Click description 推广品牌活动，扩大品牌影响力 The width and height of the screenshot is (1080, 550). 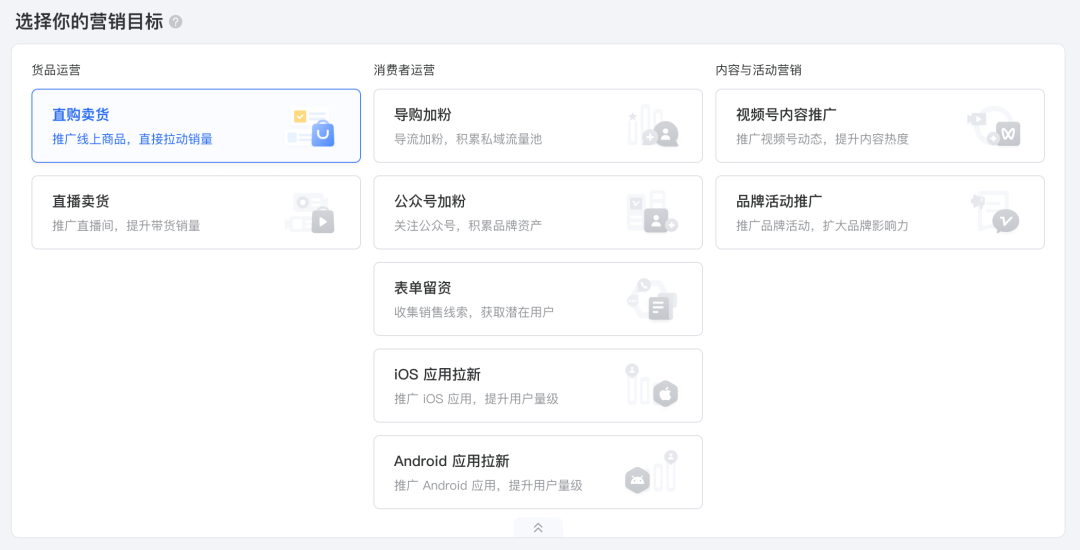(822, 226)
